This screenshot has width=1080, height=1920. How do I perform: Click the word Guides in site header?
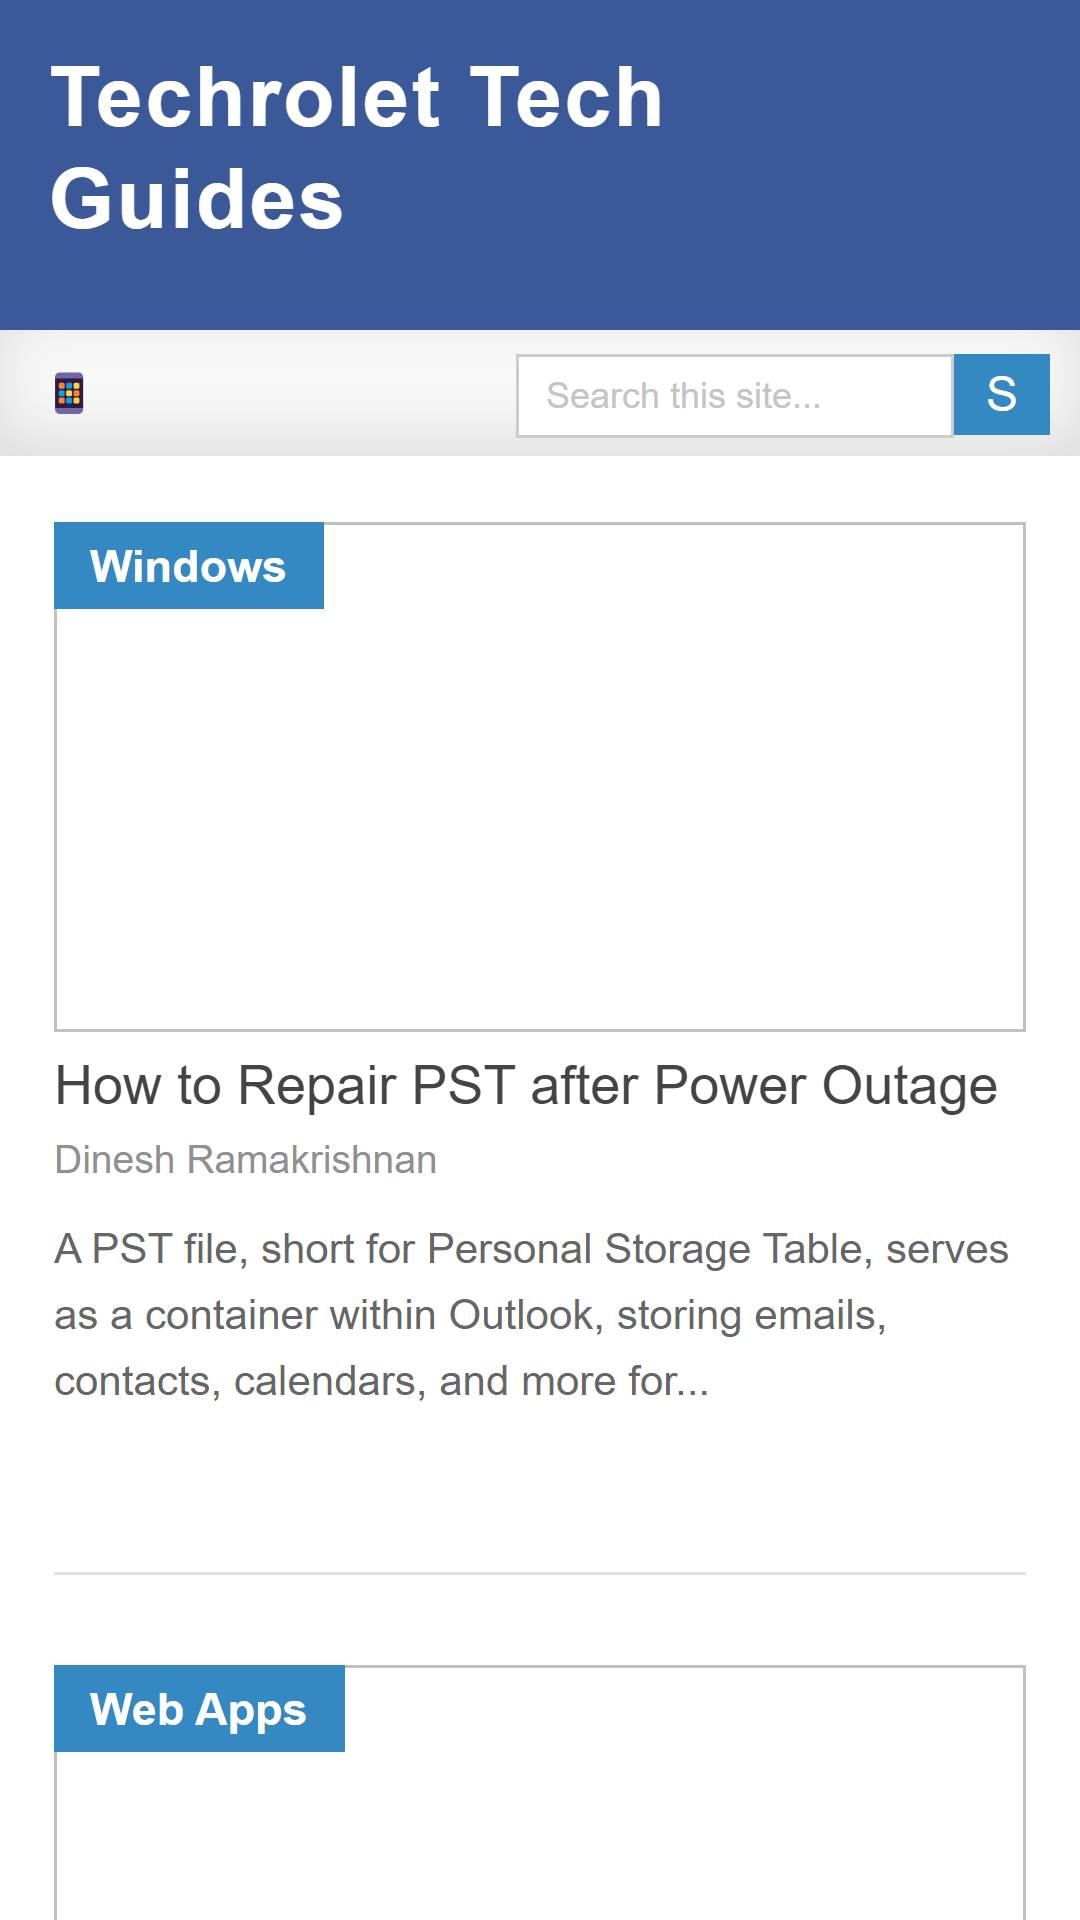pos(197,198)
